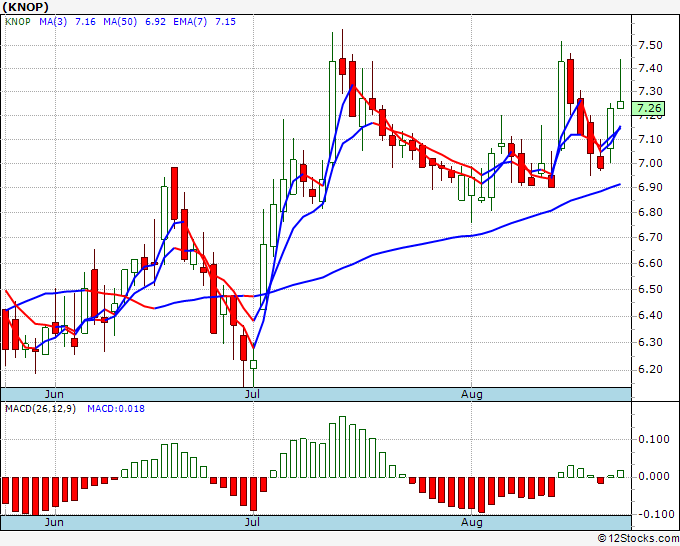This screenshot has width=680, height=546.
Task: Click the 7.50 price axis label
Action: 650,46
